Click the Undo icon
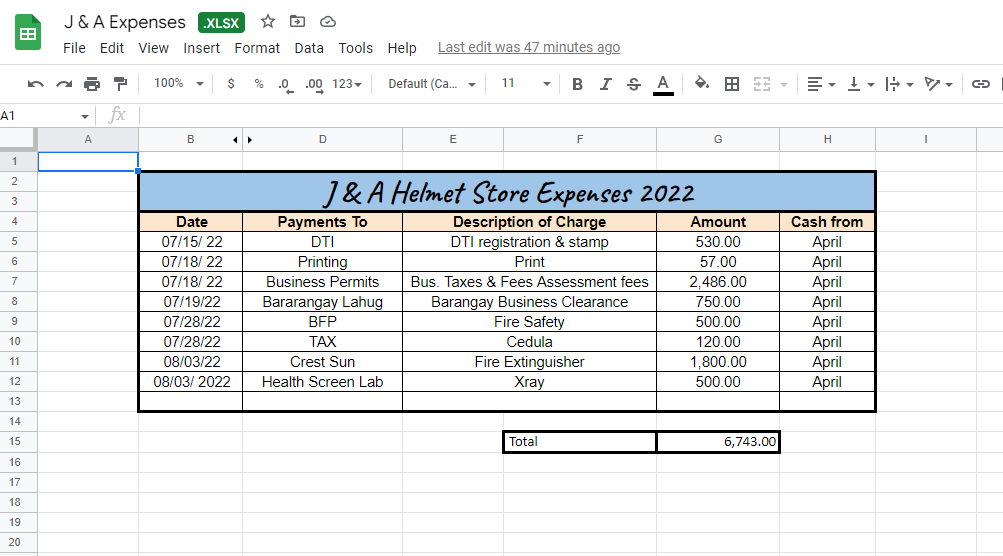The height and width of the screenshot is (556, 1003). 36,84
